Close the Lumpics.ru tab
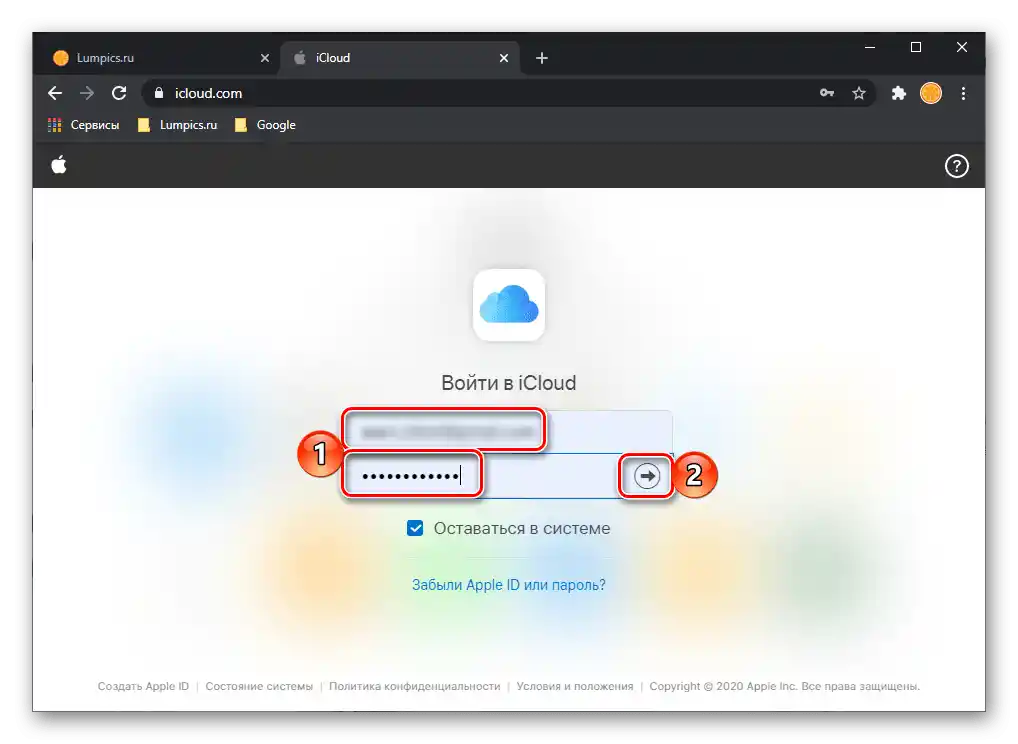The height and width of the screenshot is (744, 1018). coord(265,58)
